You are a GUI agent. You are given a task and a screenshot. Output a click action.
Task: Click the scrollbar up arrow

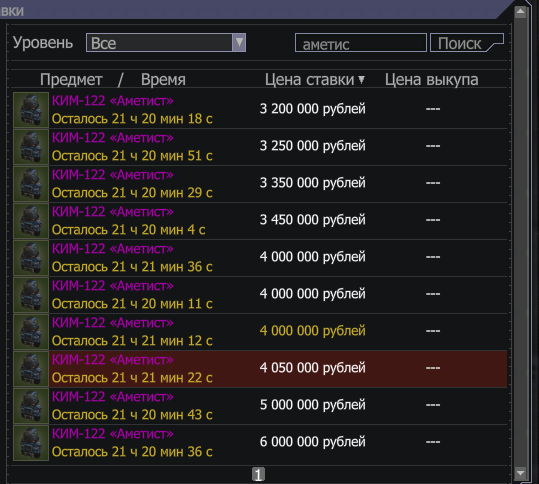pyautogui.click(x=520, y=12)
